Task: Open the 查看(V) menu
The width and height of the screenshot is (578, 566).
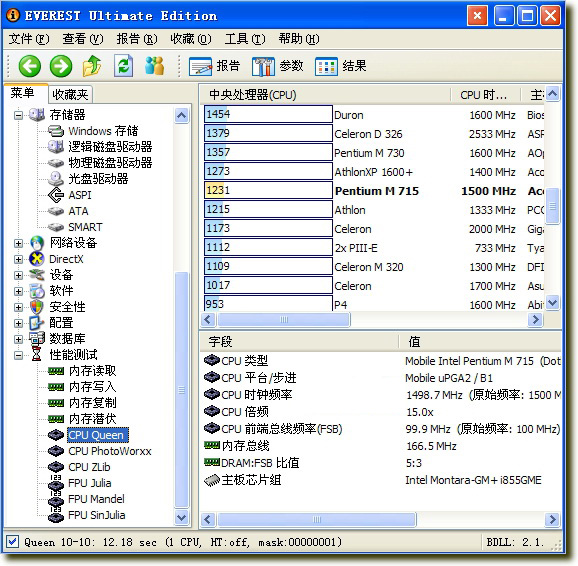Action: [83, 39]
